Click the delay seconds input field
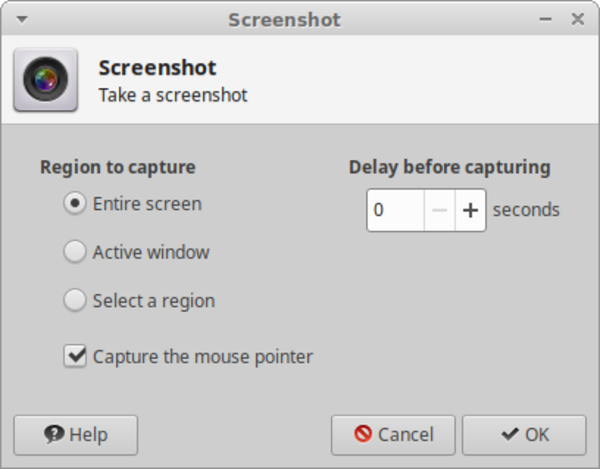600x469 pixels. 394,210
